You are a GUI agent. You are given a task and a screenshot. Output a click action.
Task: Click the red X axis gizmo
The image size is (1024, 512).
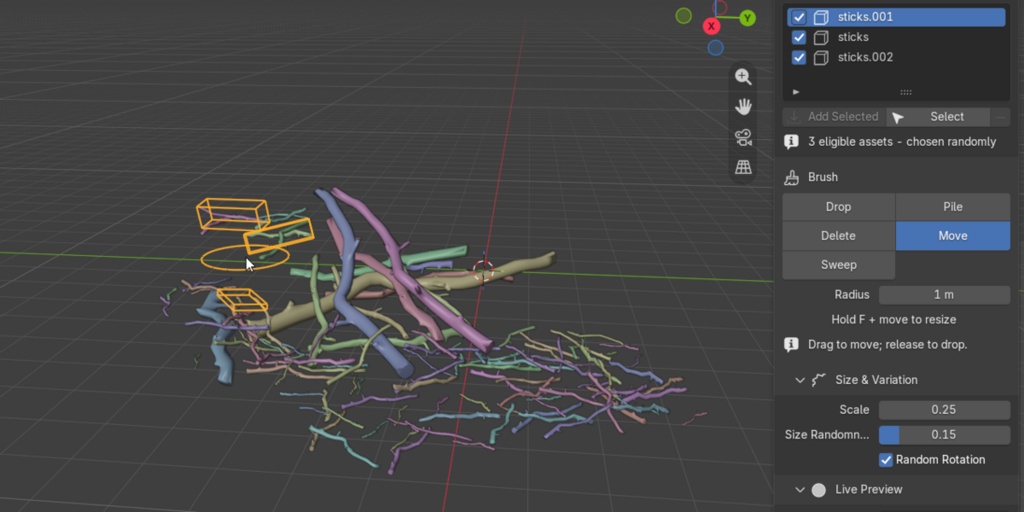tap(711, 26)
